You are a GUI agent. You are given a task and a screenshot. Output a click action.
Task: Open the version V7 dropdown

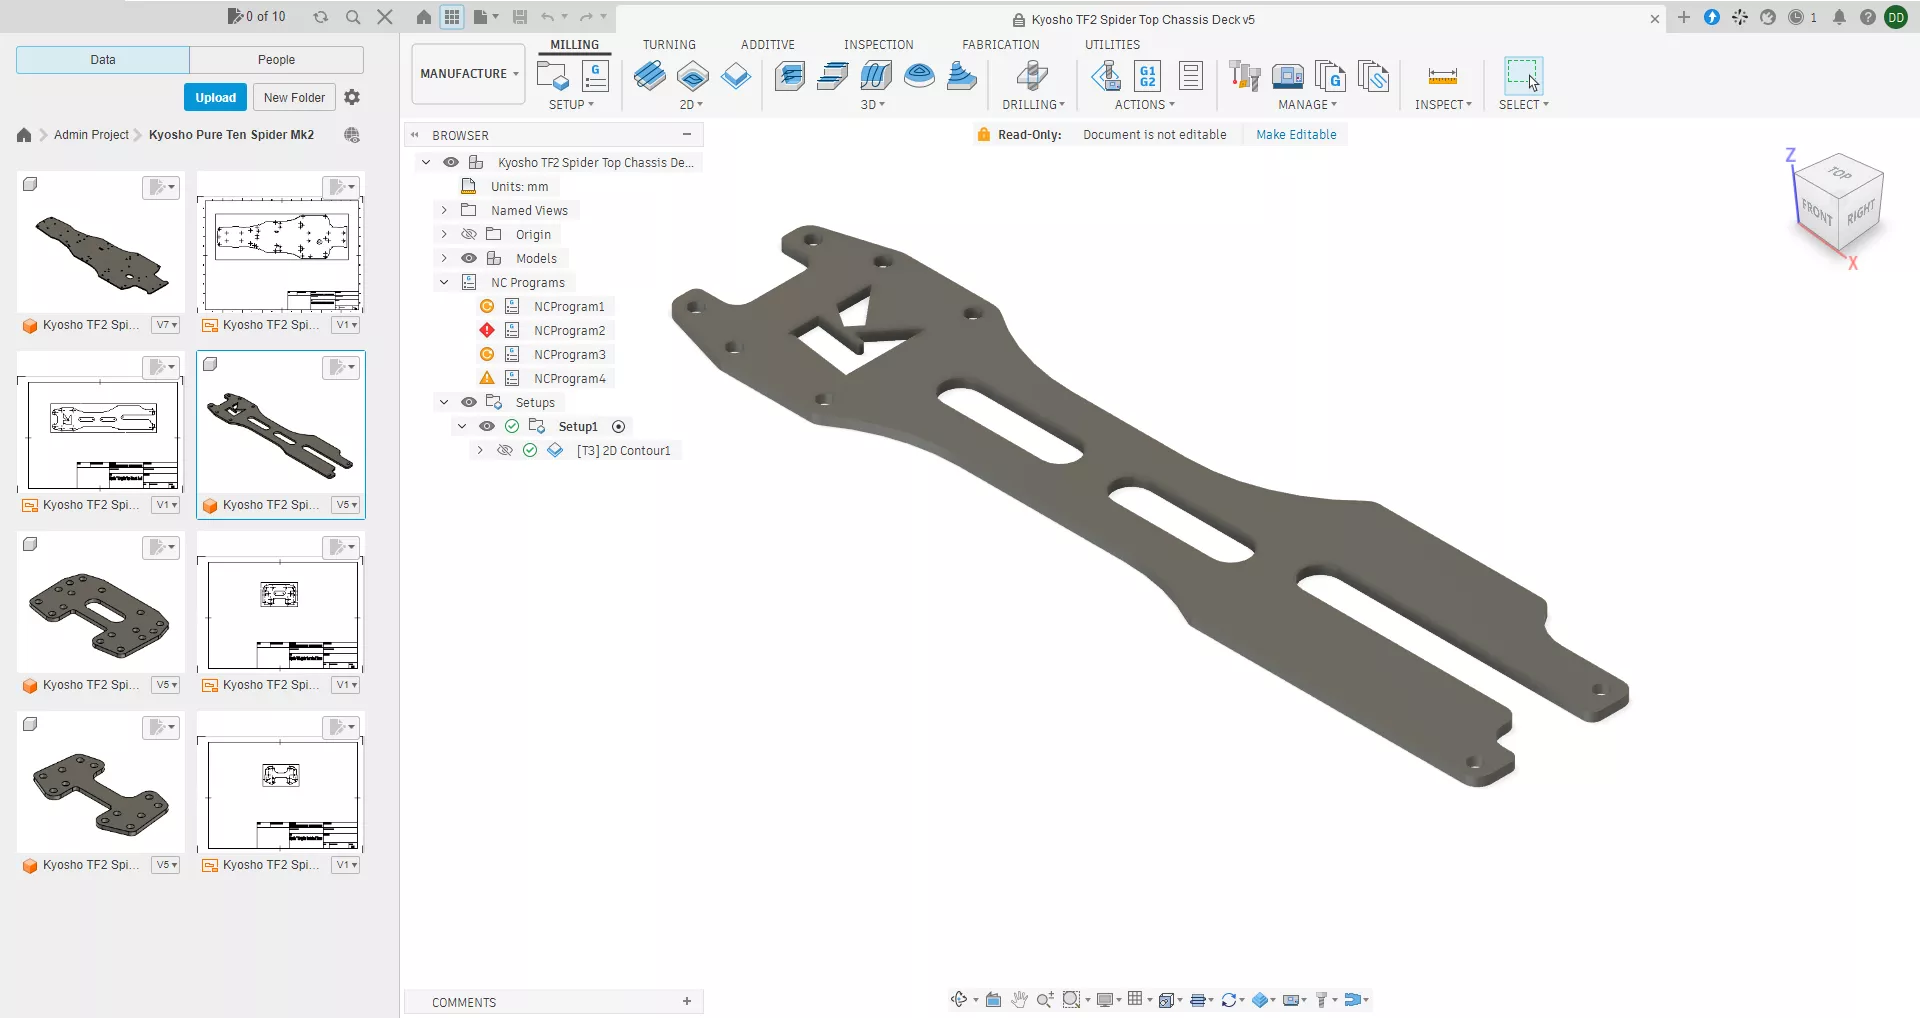coord(166,325)
